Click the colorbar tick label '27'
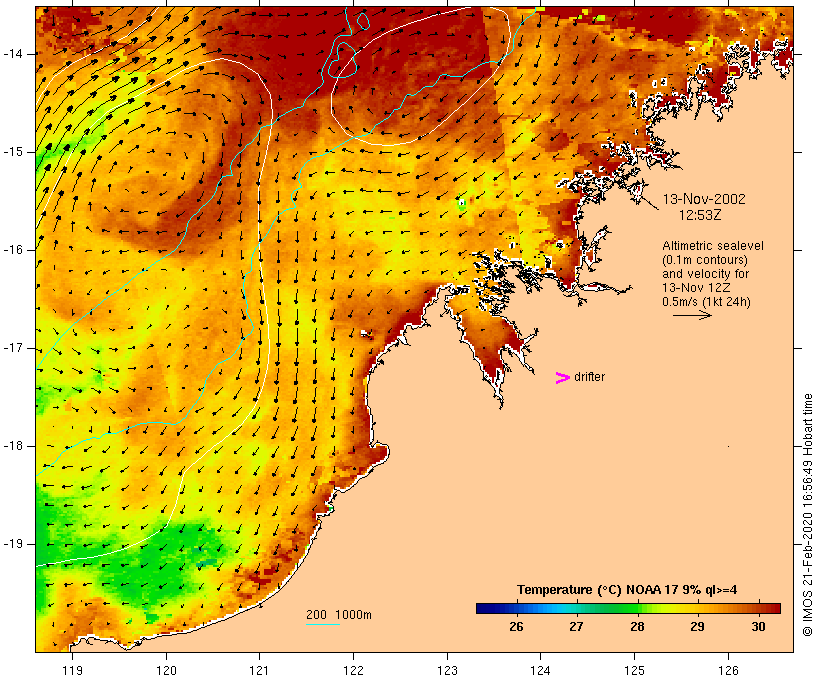The height and width of the screenshot is (680, 820). tap(576, 626)
